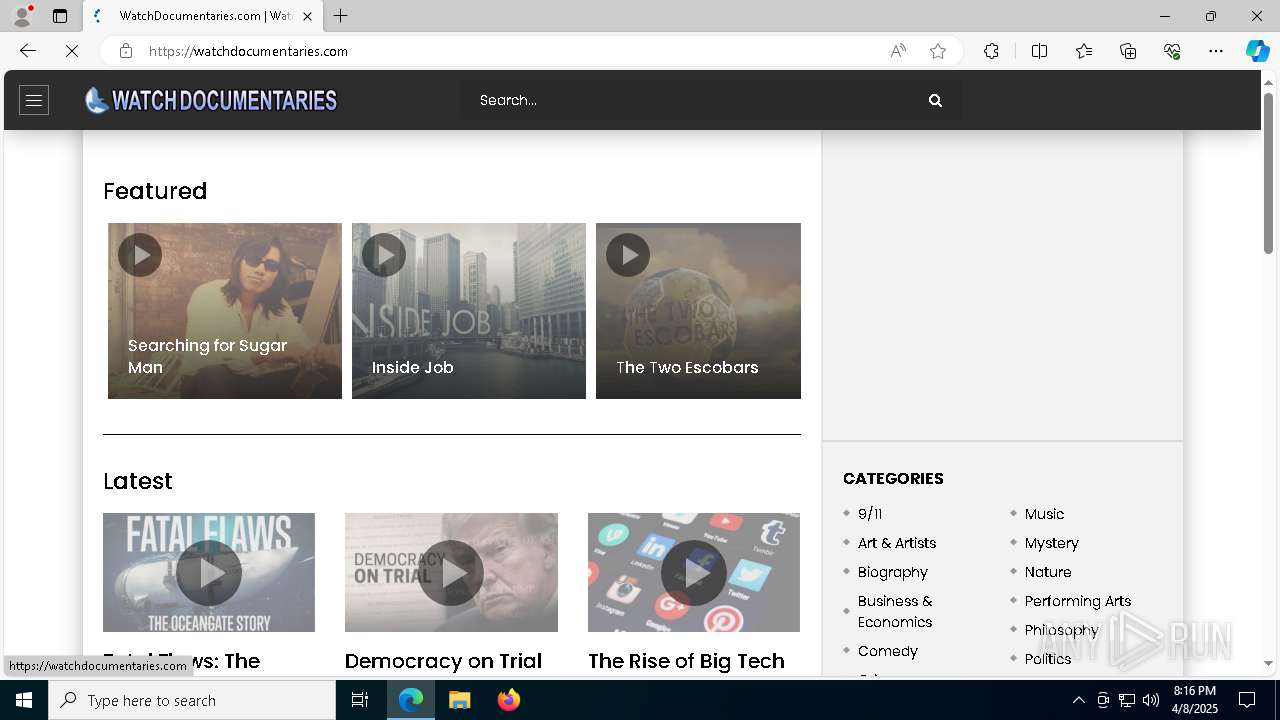1280x720 pixels.
Task: Select the Philosophy category
Action: coord(1062,630)
